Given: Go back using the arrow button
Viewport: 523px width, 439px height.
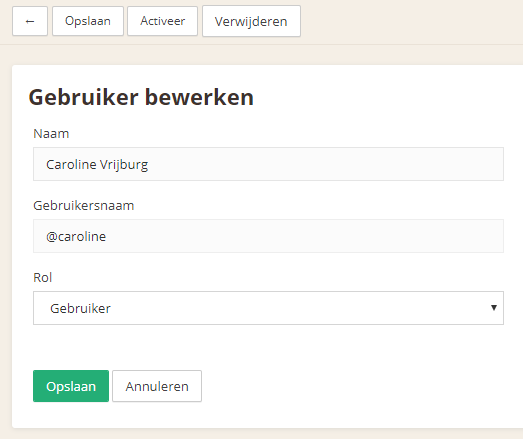Looking at the screenshot, I should point(30,21).
